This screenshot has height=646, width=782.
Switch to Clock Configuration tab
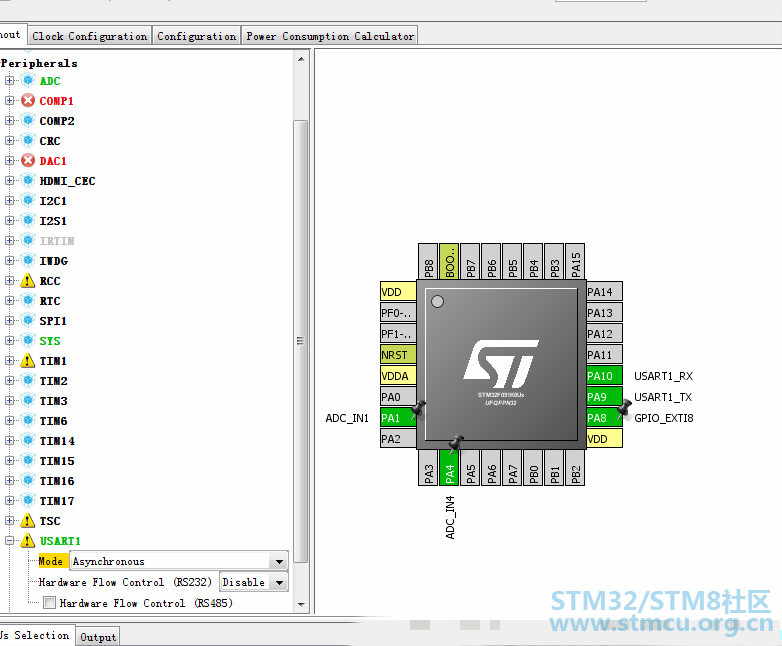coord(89,36)
